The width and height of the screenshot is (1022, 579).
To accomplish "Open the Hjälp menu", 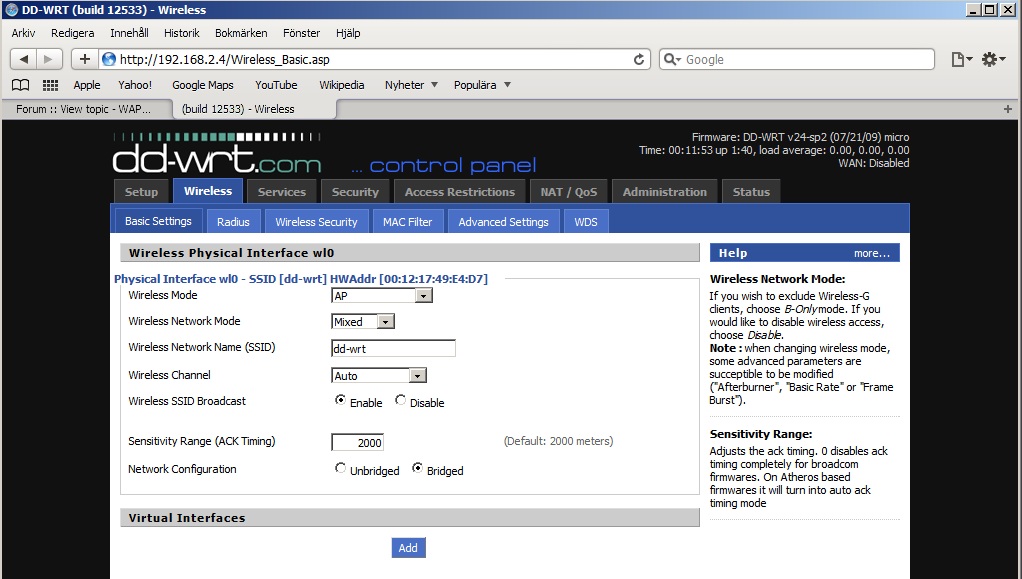I will (x=348, y=33).
